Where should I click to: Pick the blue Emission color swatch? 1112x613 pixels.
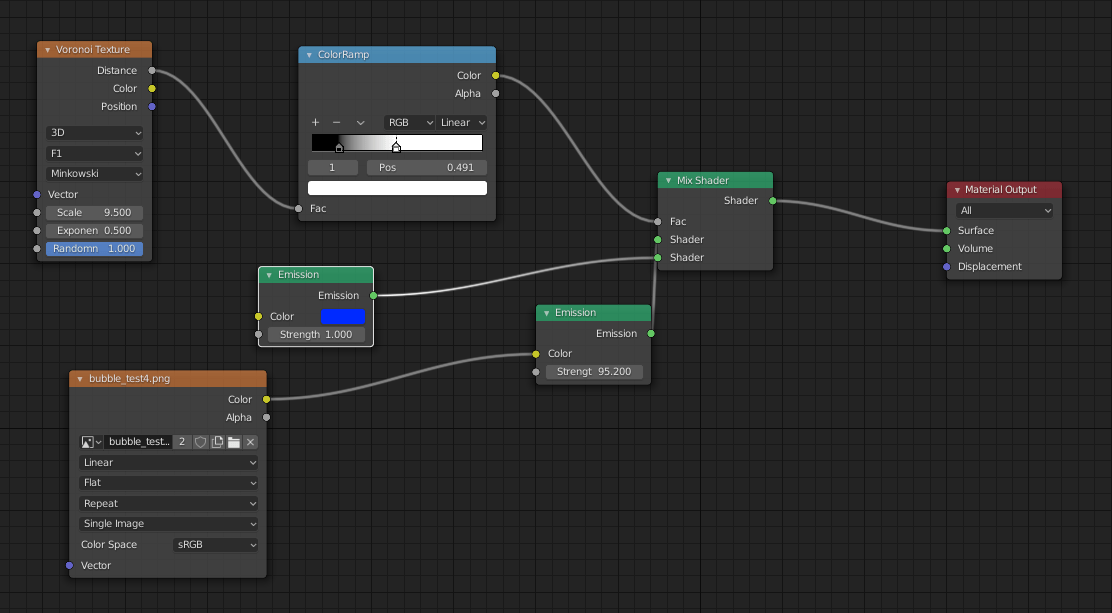[344, 316]
